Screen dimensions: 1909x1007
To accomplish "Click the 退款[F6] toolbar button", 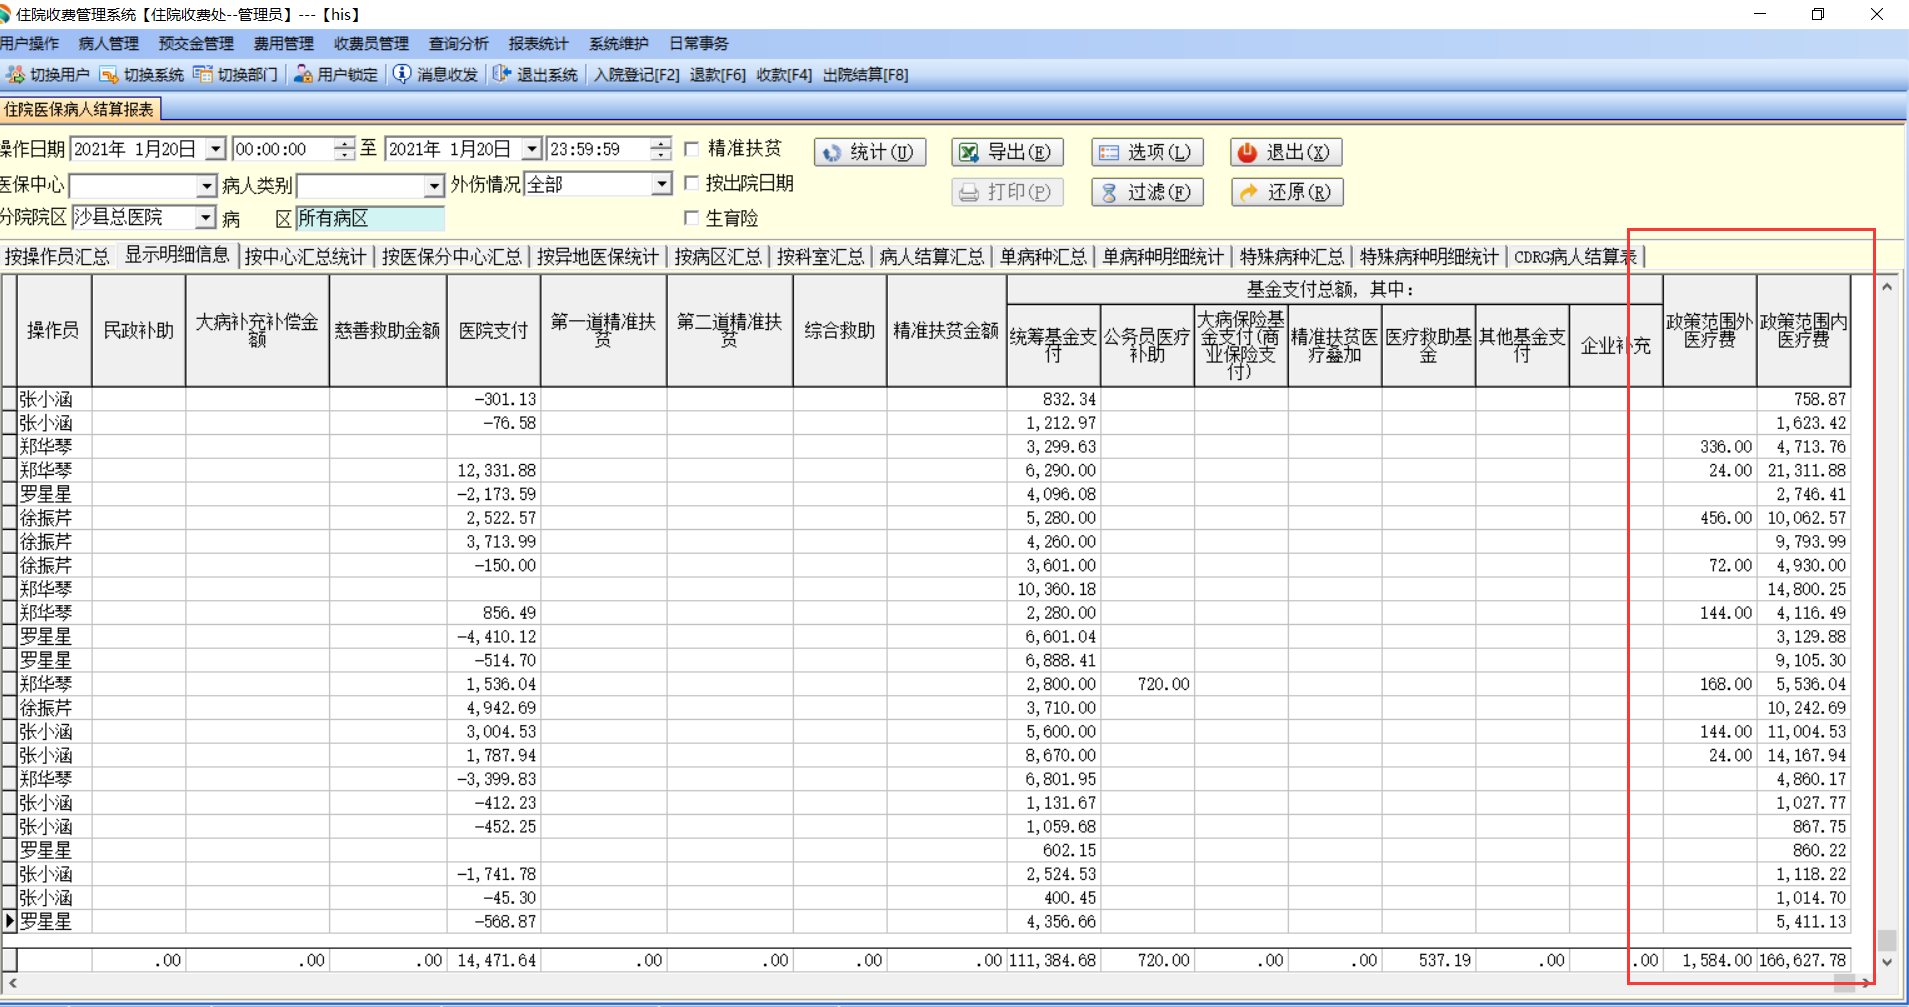I will click(x=718, y=75).
